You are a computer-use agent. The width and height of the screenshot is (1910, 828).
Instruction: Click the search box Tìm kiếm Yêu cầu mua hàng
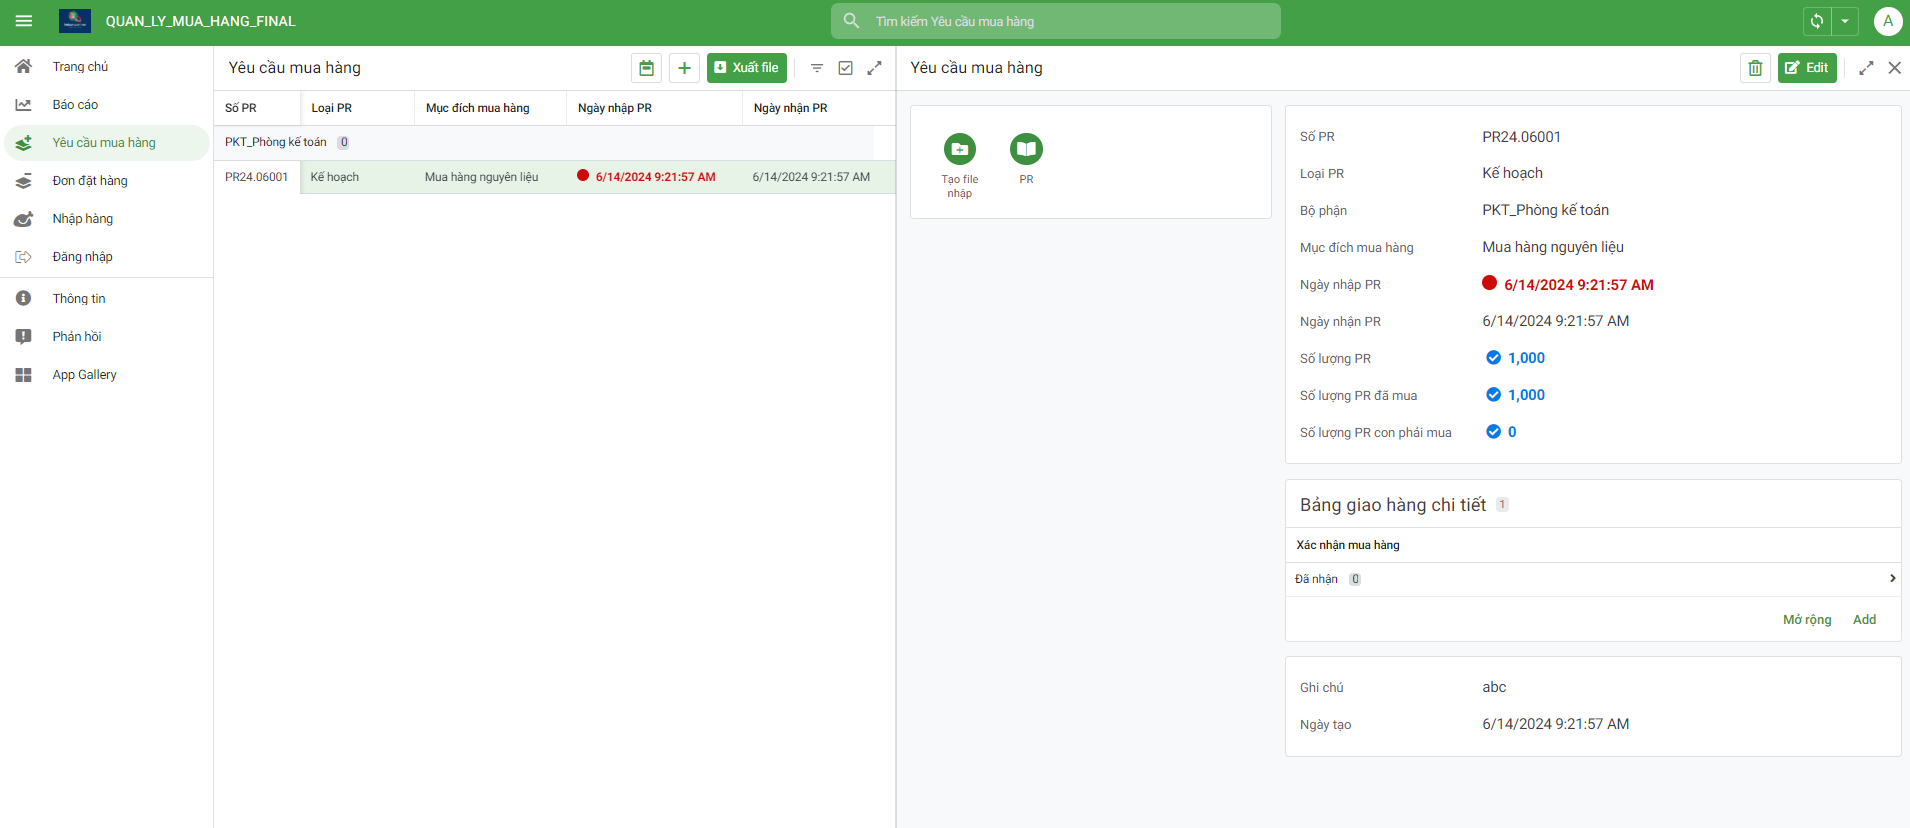click(x=1055, y=21)
